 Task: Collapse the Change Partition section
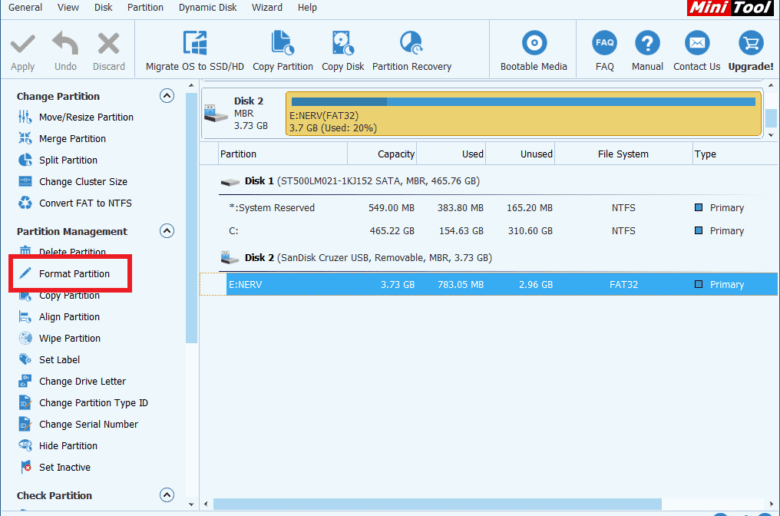[167, 96]
